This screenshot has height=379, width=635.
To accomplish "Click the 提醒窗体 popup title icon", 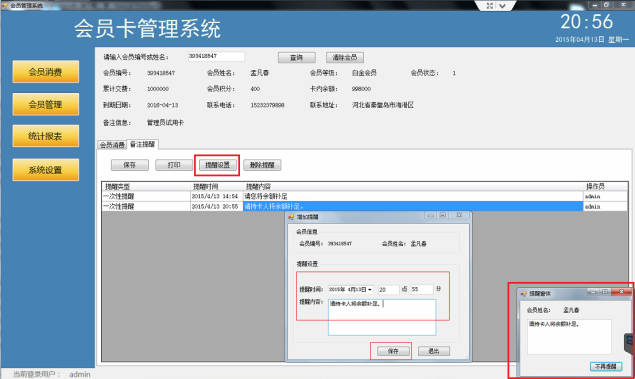I will tap(523, 293).
